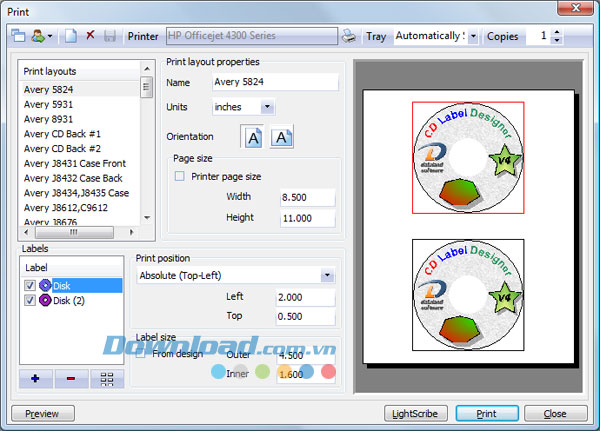This screenshot has width=600, height=431.
Task: Click the Inner label size field
Action: pyautogui.click(x=305, y=374)
